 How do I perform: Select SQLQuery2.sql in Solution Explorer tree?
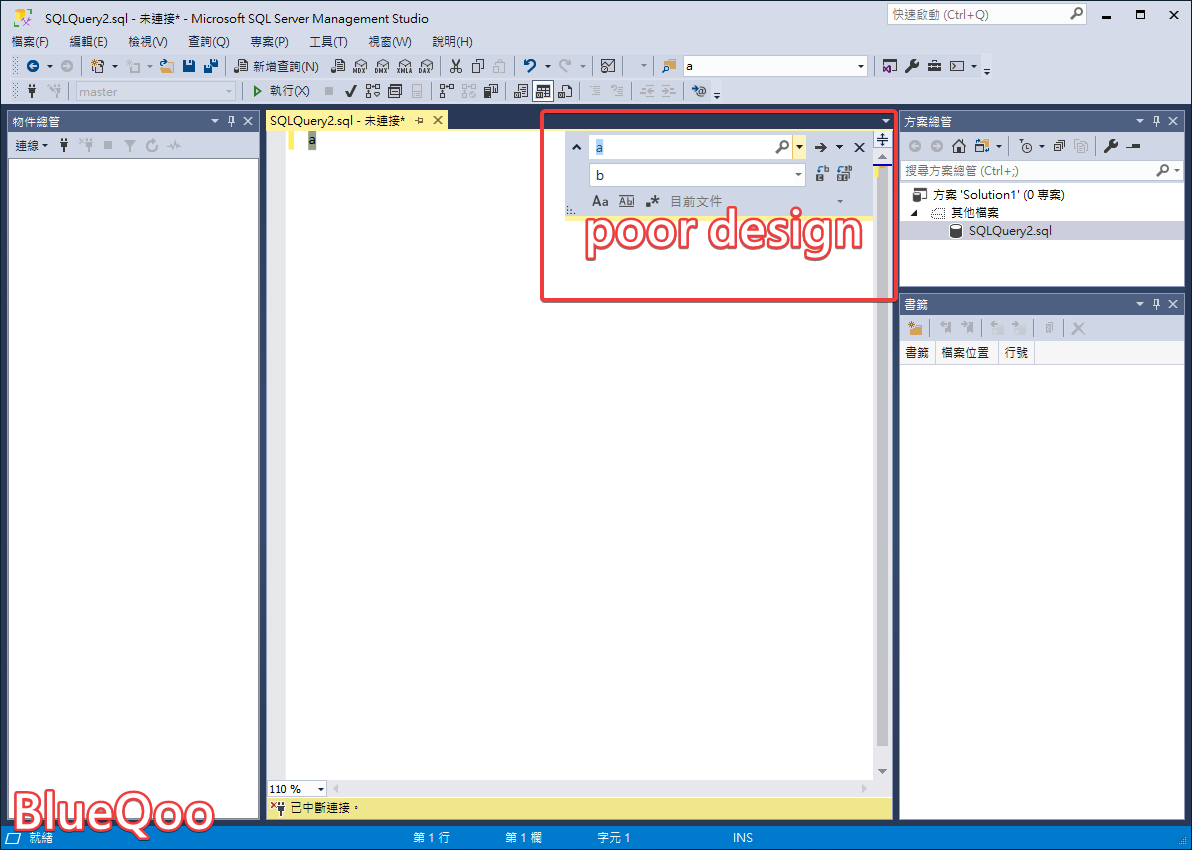pos(1010,231)
